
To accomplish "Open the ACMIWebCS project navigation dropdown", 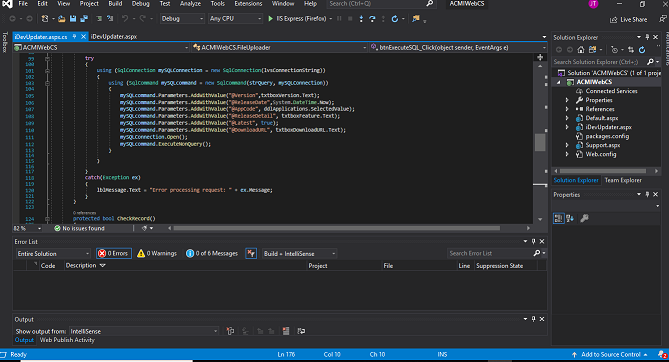I will click(101, 47).
